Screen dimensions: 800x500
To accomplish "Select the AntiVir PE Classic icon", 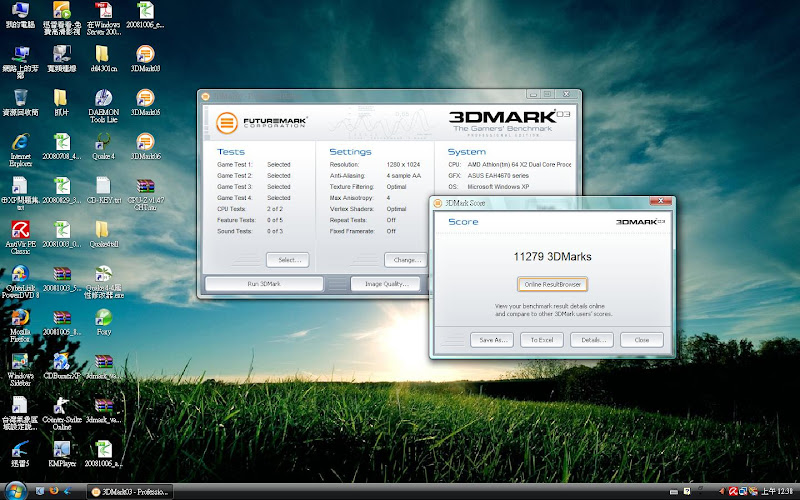I will (x=20, y=237).
